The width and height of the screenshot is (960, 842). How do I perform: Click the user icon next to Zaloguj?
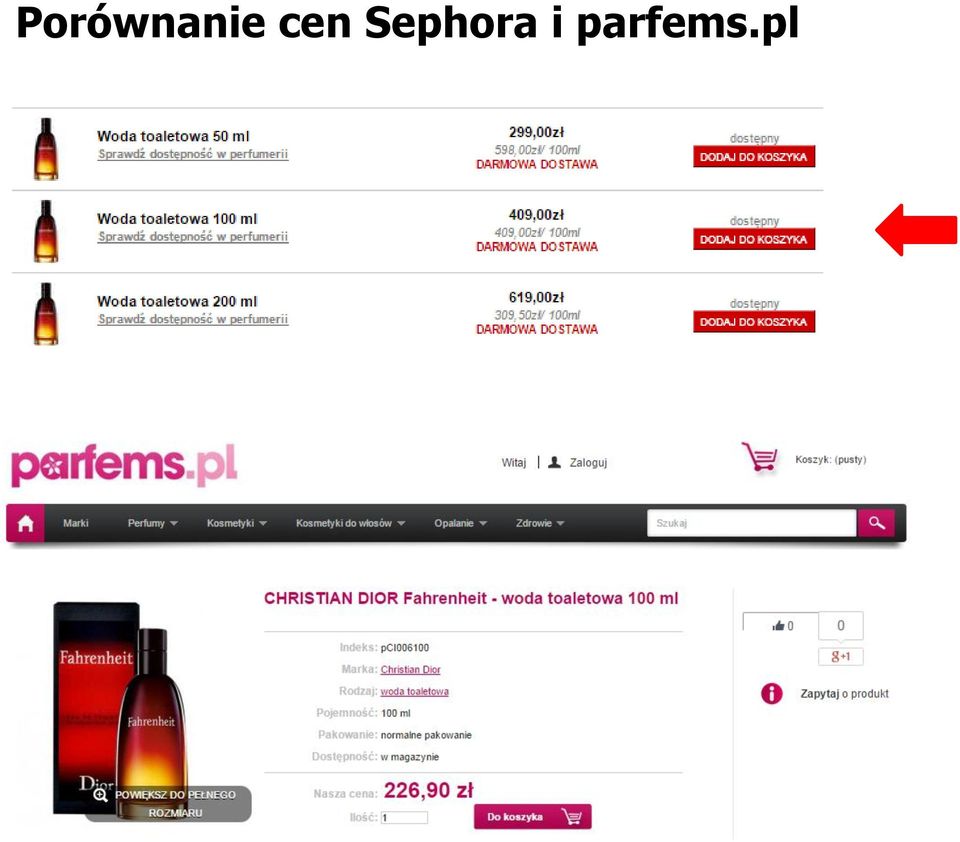554,462
